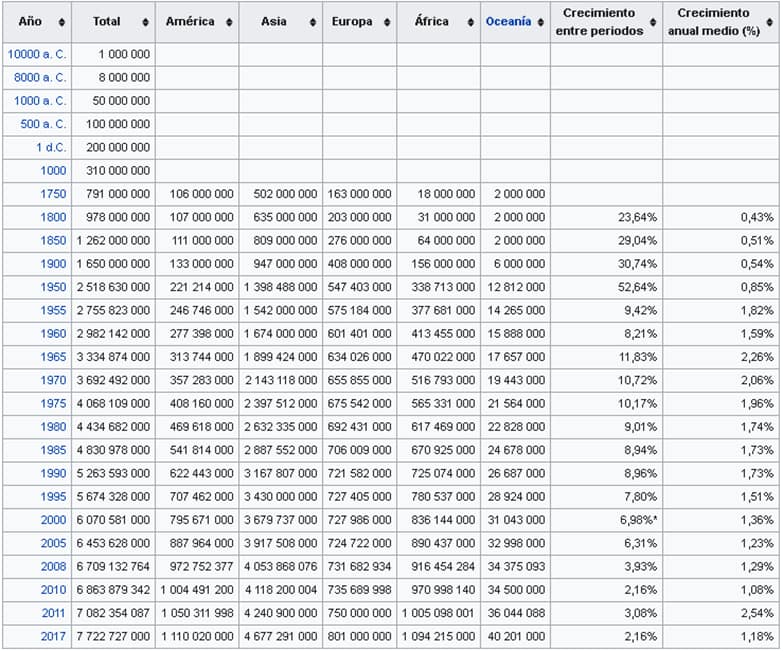Click the 1750 year link
The image size is (783, 651).
[53, 194]
